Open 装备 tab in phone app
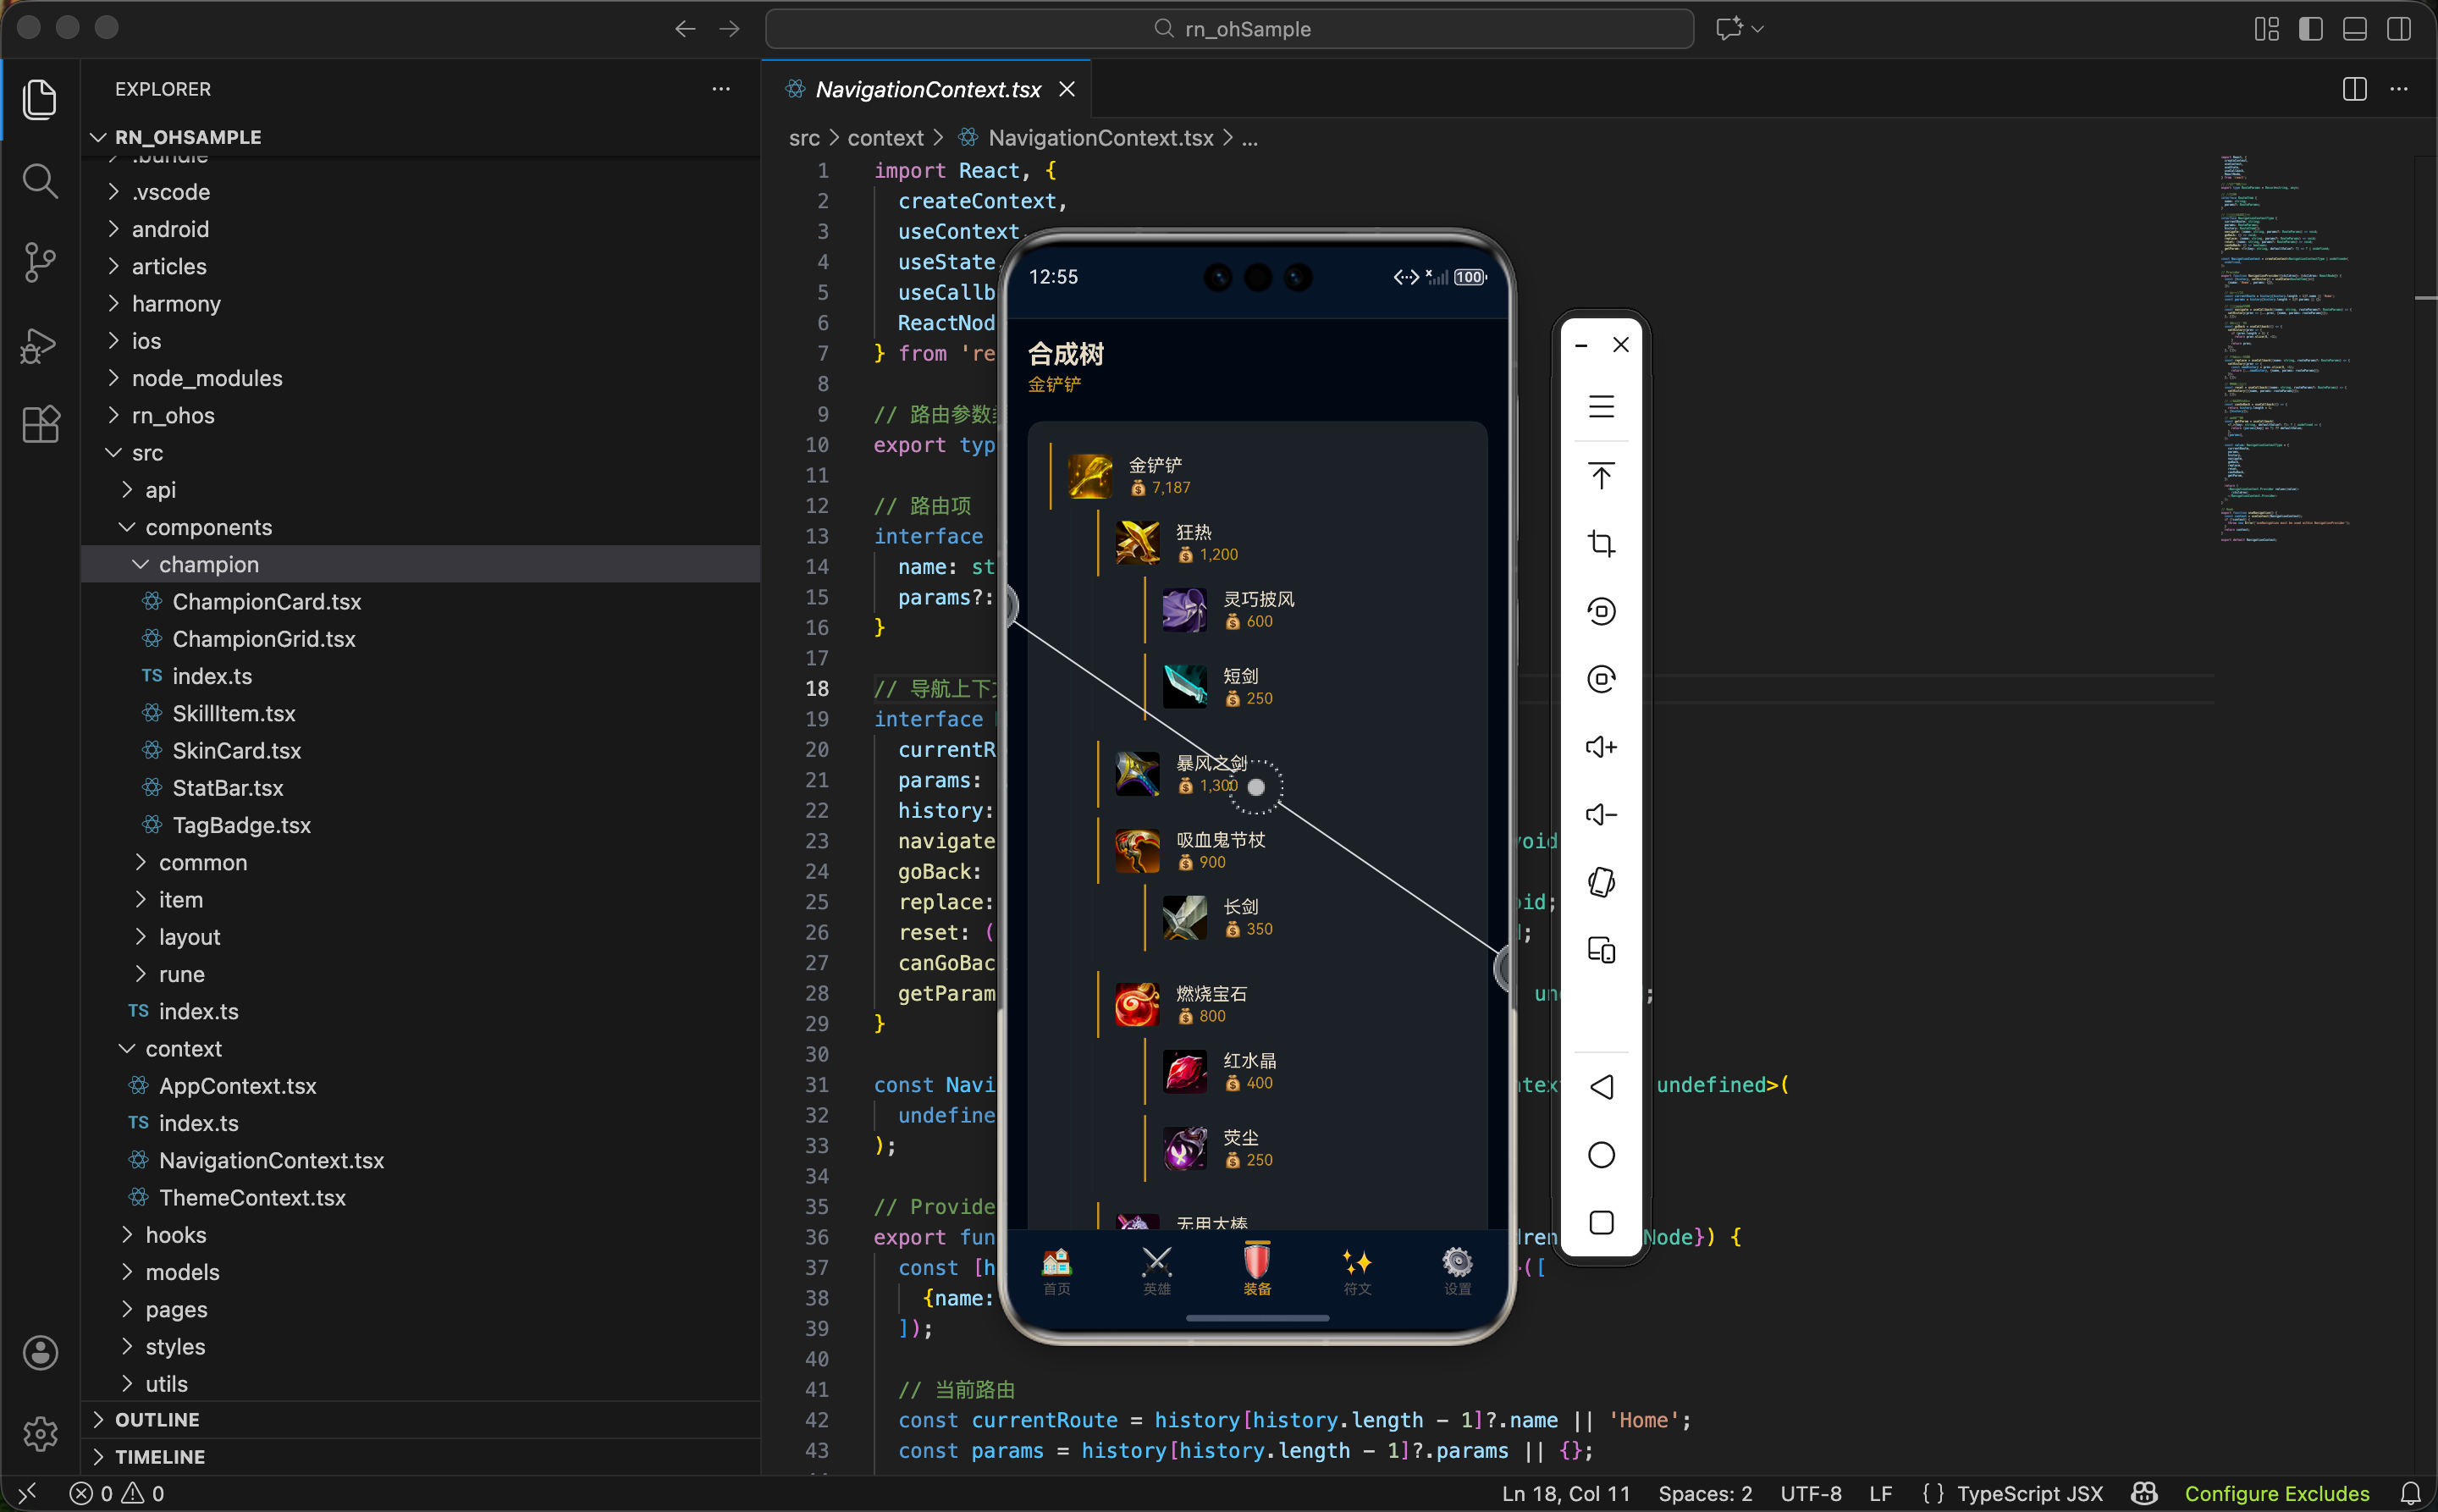2438x1512 pixels. coord(1257,1269)
